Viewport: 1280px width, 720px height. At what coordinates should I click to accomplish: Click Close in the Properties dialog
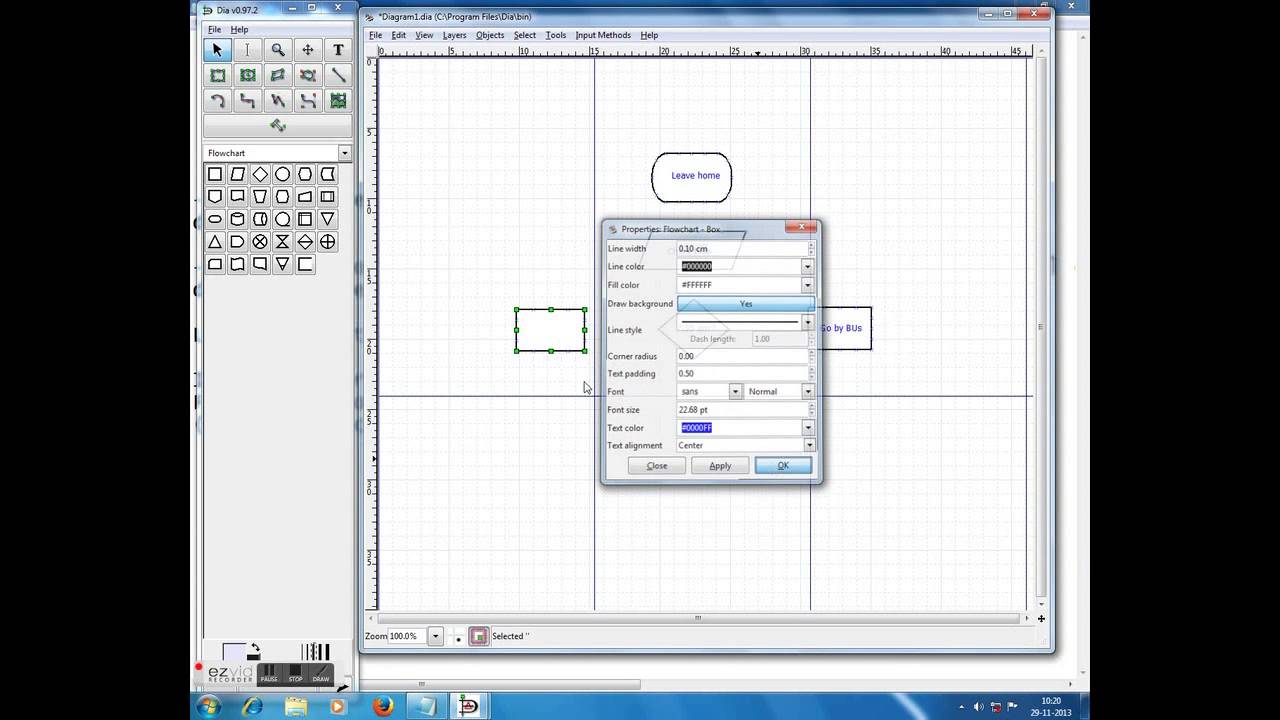click(657, 466)
